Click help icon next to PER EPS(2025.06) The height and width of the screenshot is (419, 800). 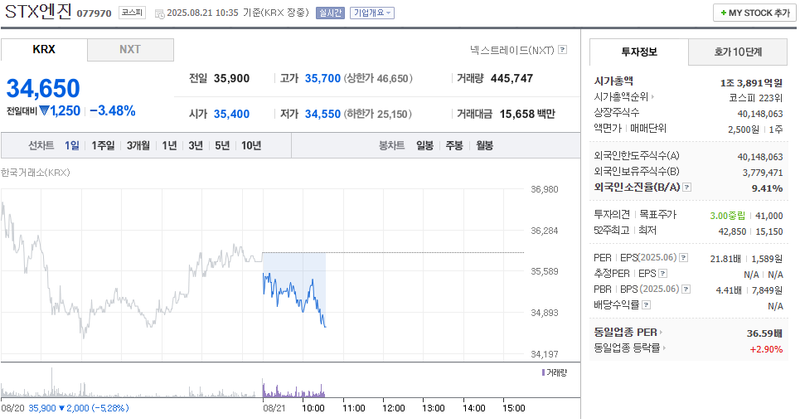683,258
